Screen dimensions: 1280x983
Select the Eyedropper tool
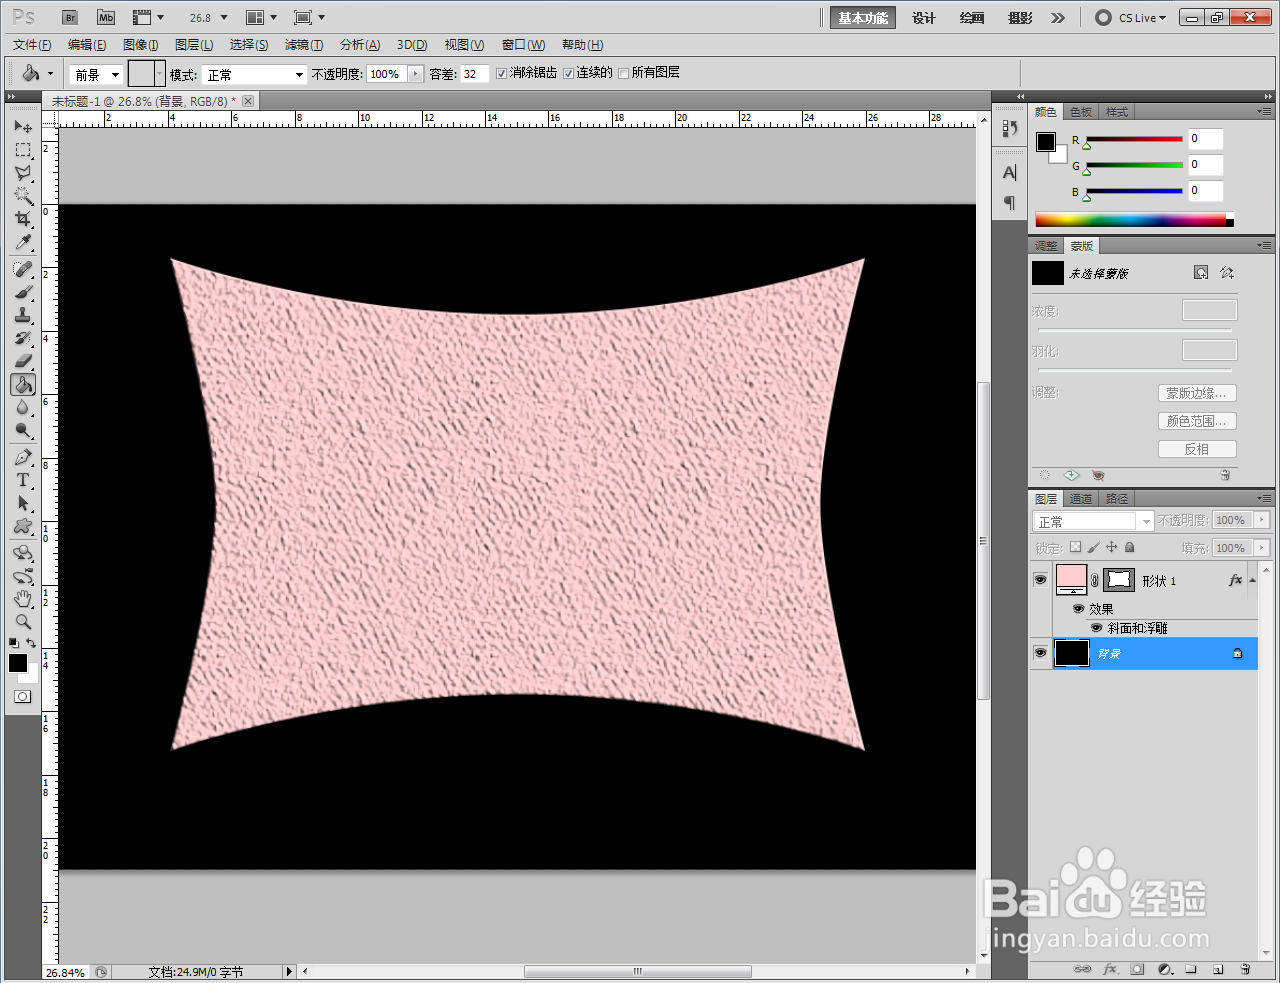point(23,242)
